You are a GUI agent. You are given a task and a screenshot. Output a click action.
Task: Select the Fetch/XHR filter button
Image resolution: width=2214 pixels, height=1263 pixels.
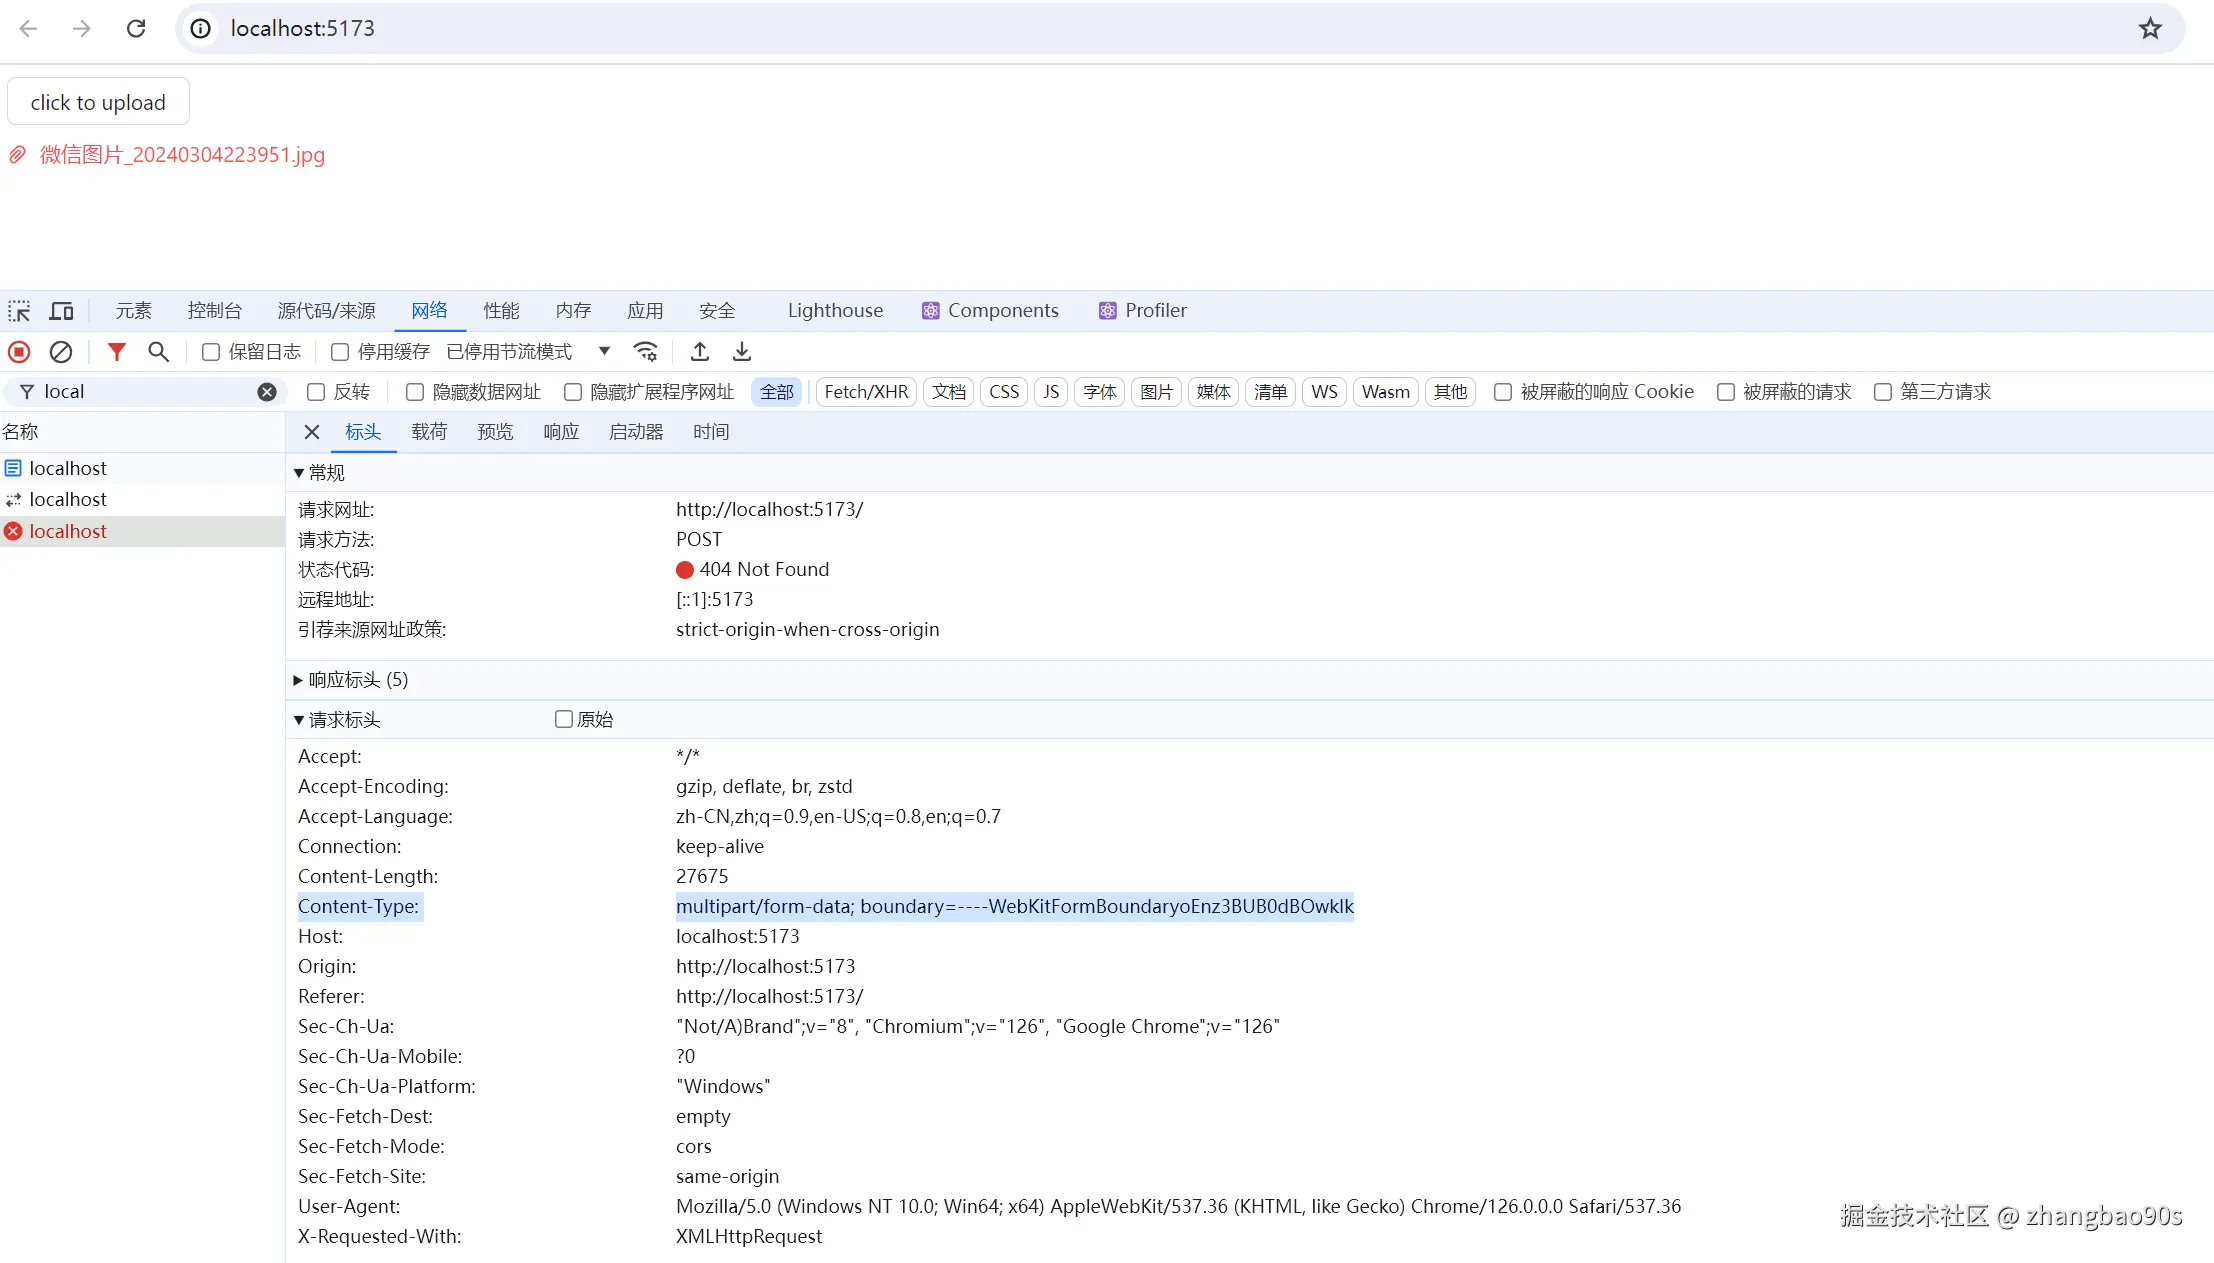(x=866, y=392)
